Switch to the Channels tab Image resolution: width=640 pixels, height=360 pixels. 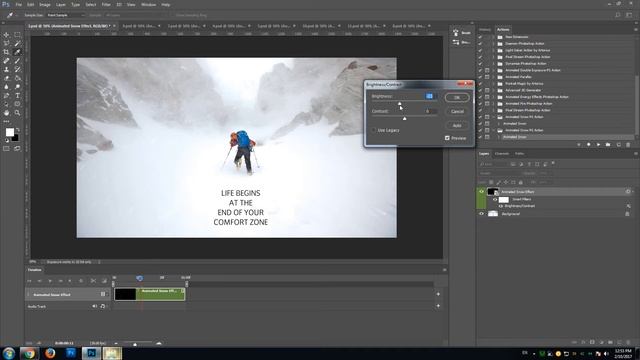(x=502, y=153)
